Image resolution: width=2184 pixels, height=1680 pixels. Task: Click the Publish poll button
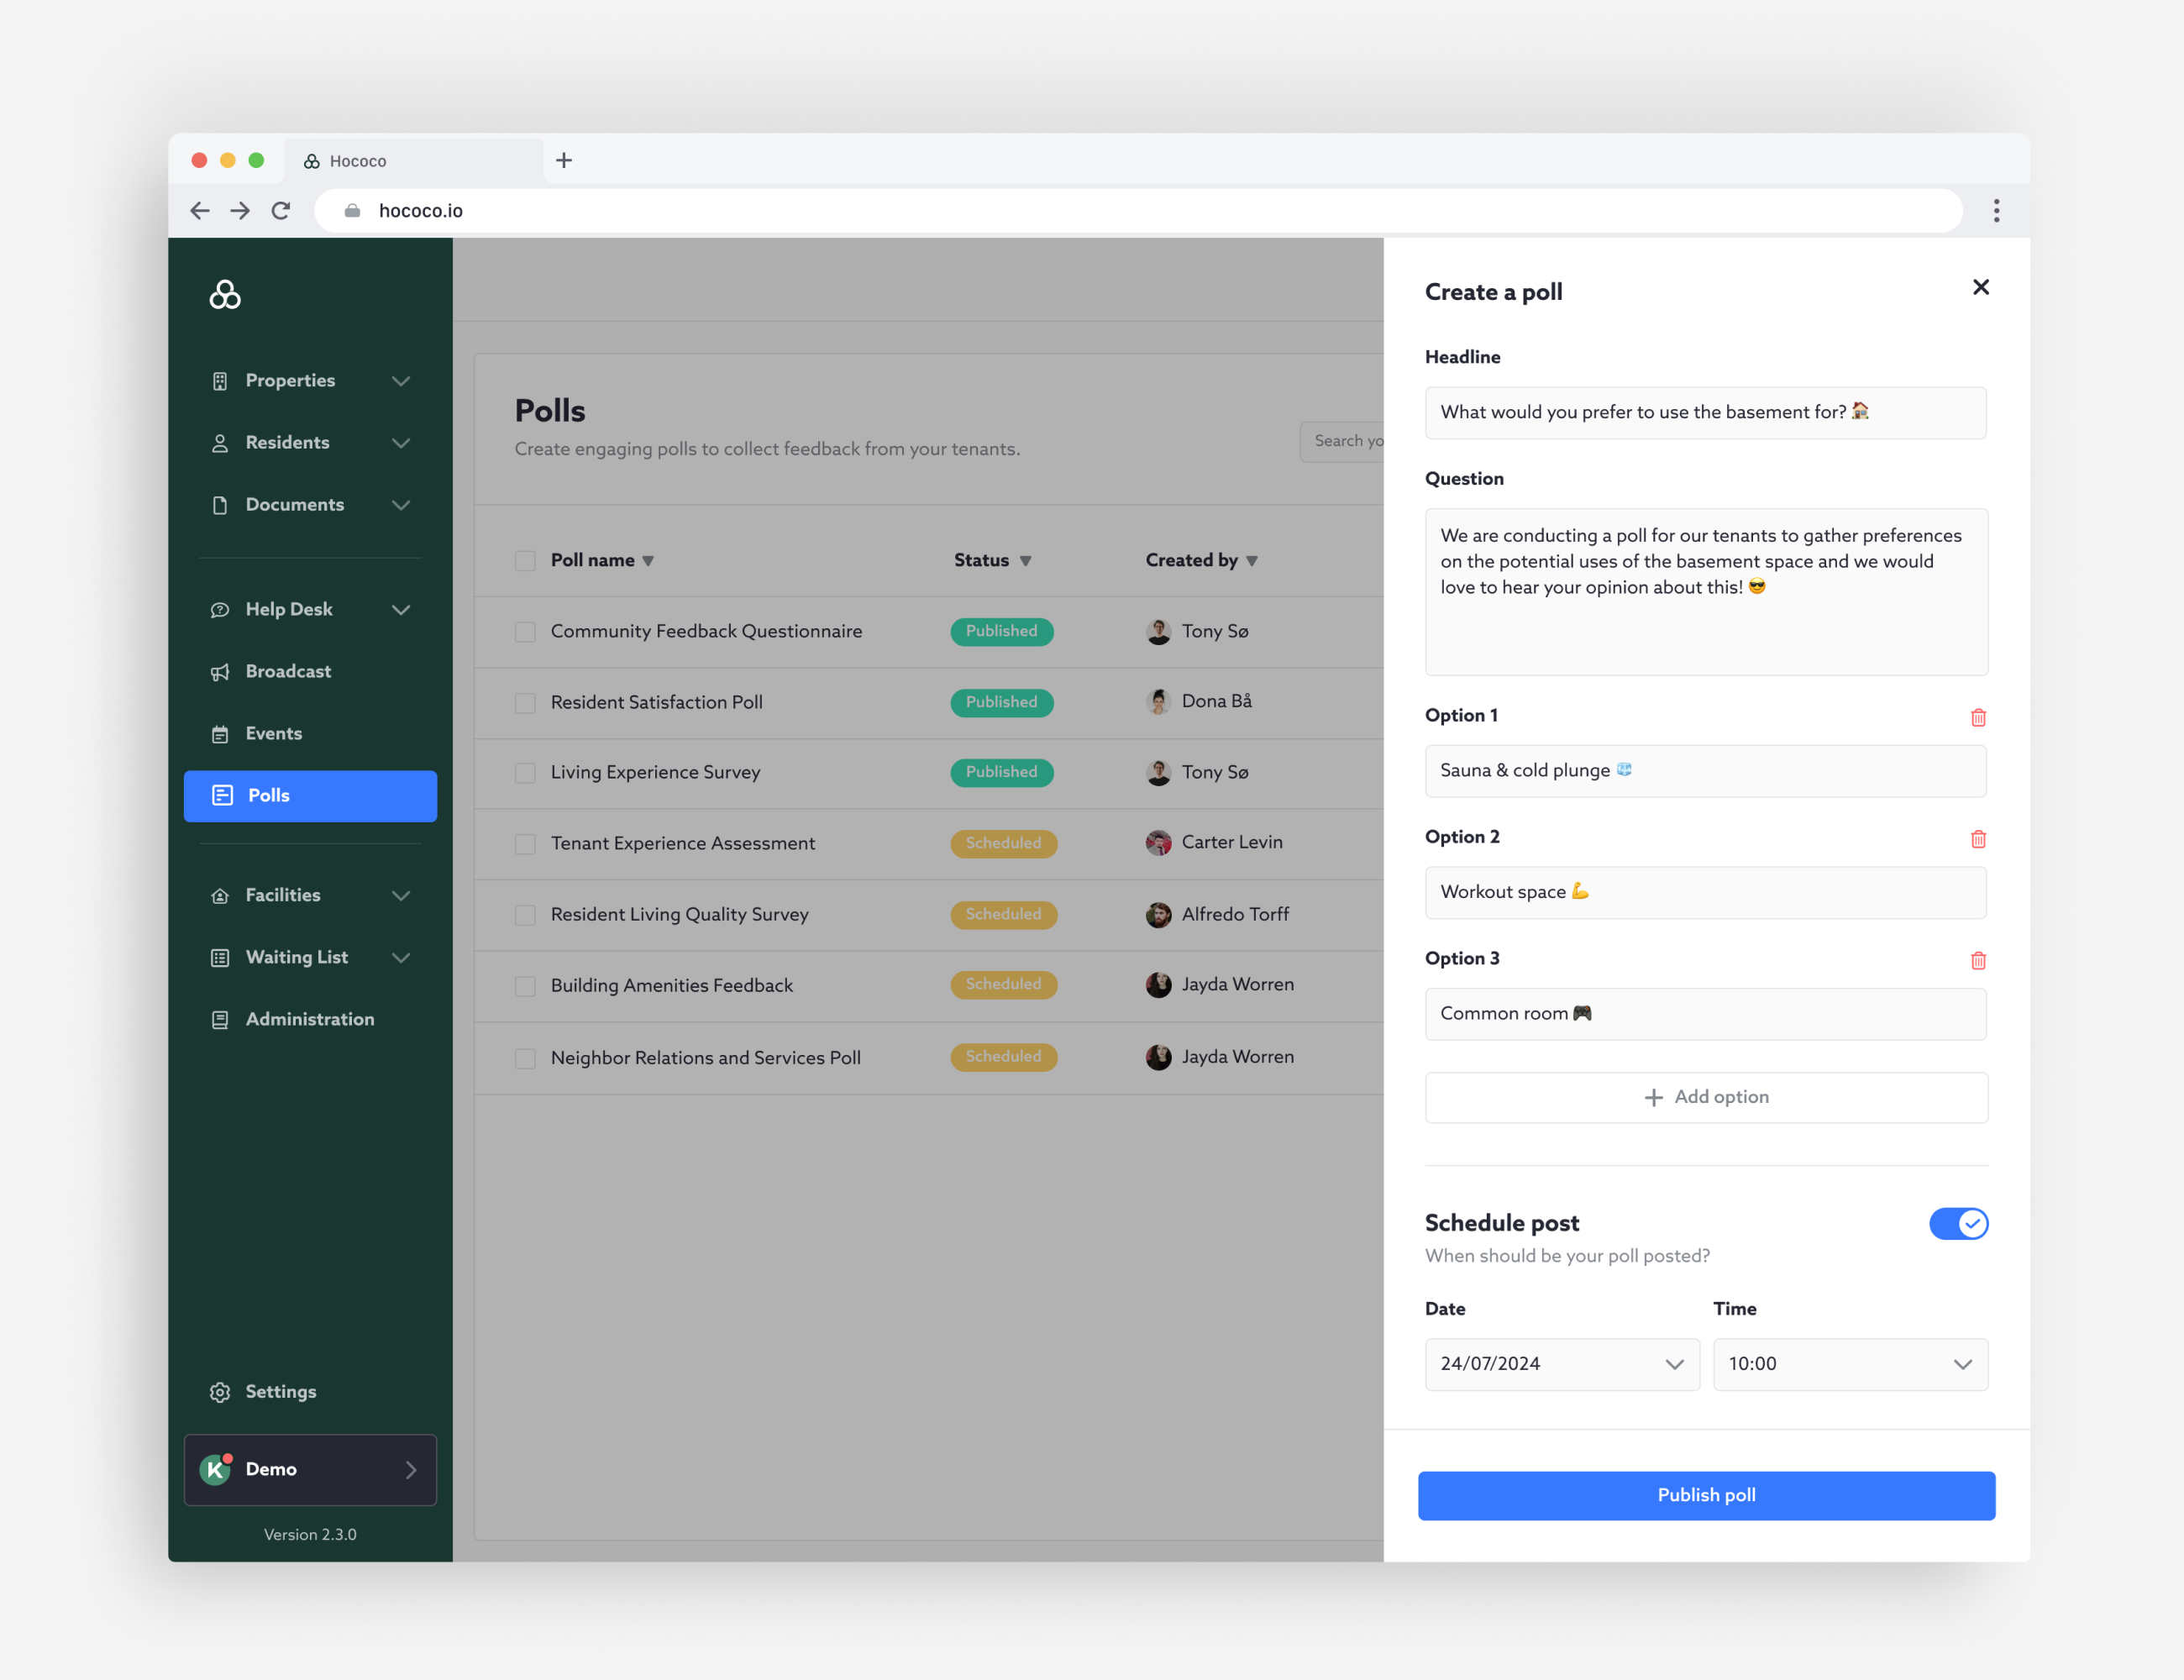(x=1705, y=1495)
